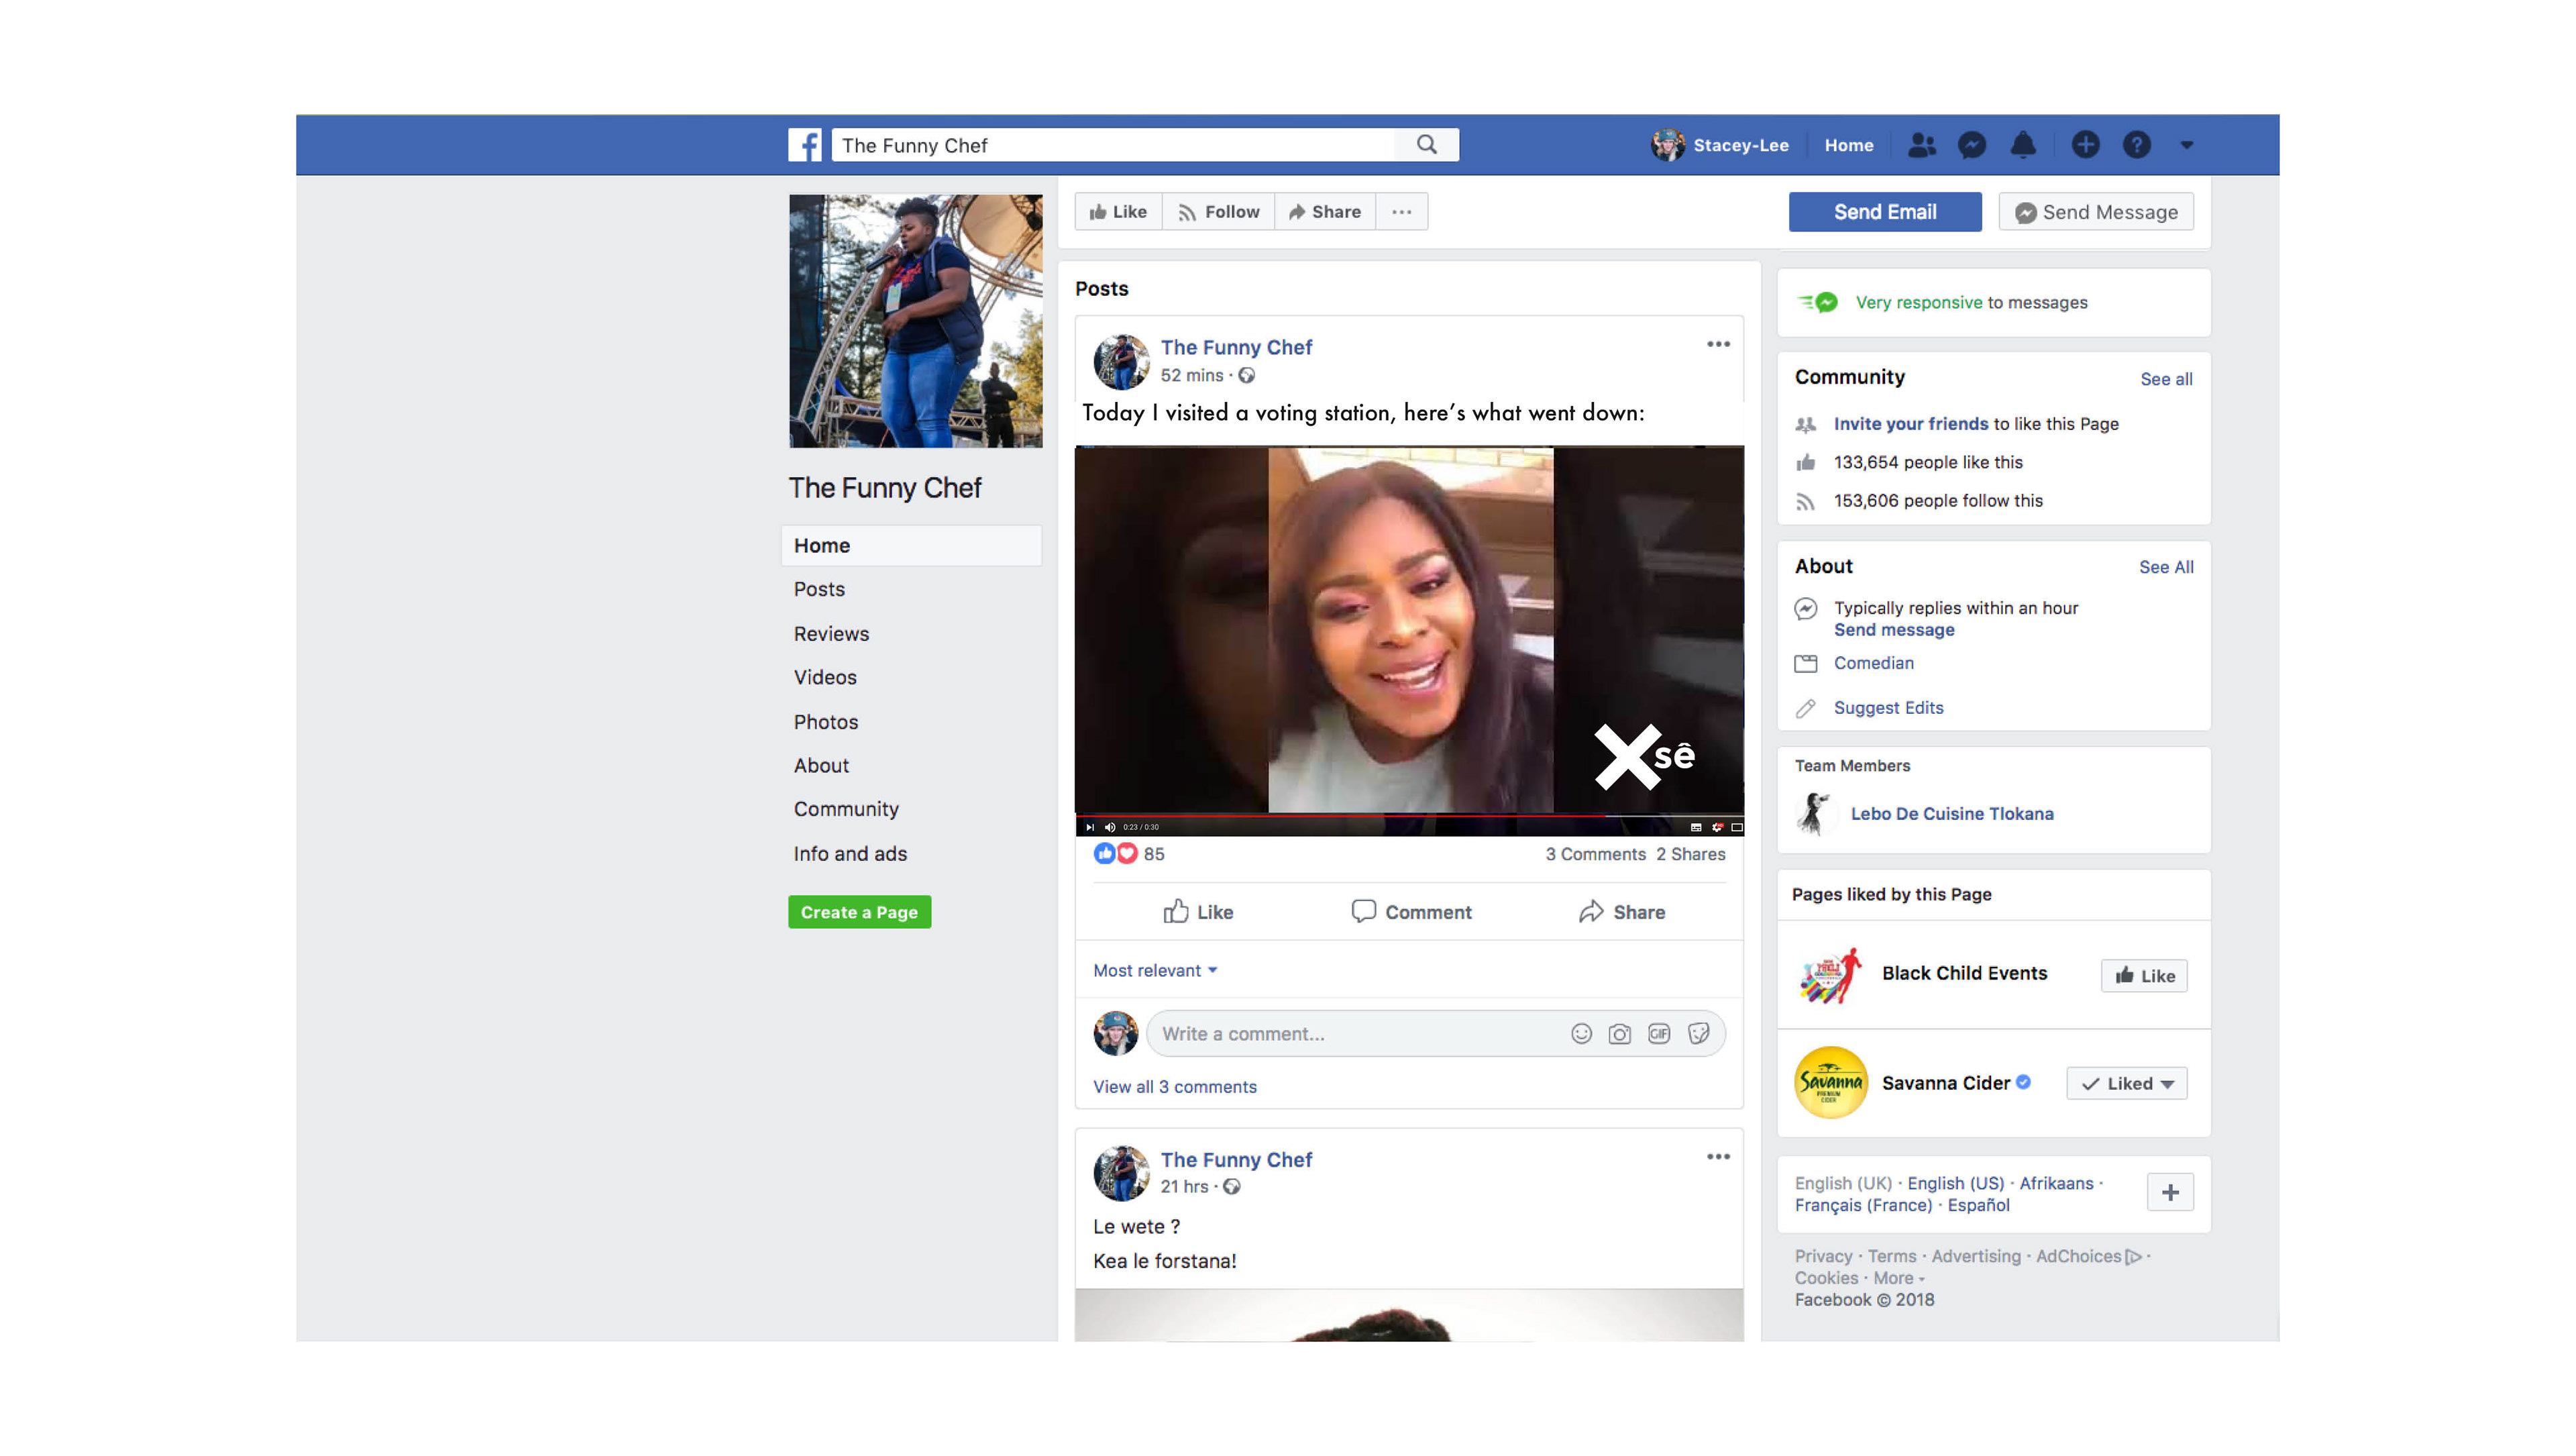The image size is (2576, 1456).
Task: Open Info and ads in the sidebar
Action: (x=850, y=854)
